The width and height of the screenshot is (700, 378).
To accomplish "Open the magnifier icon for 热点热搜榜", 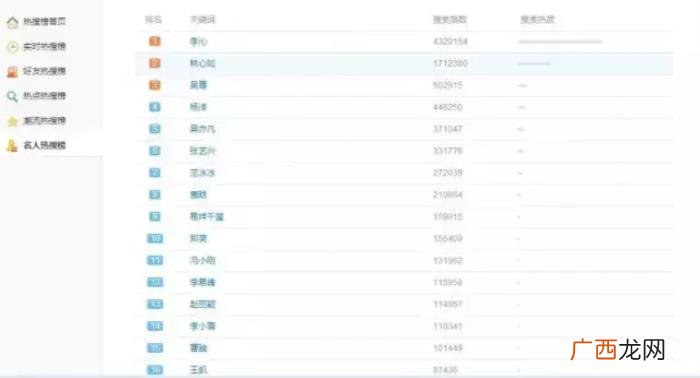I will point(12,96).
